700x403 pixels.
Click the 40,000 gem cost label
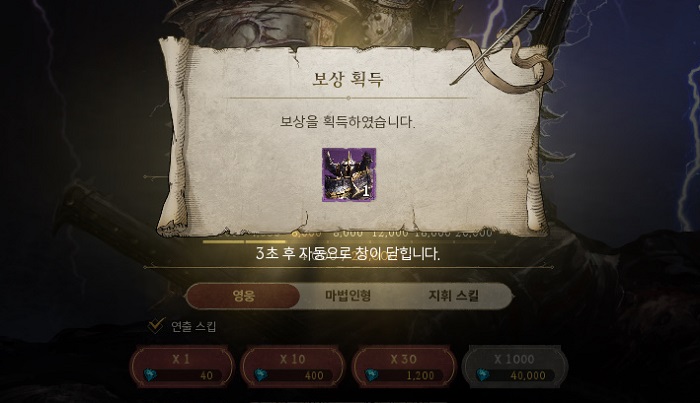tap(528, 376)
